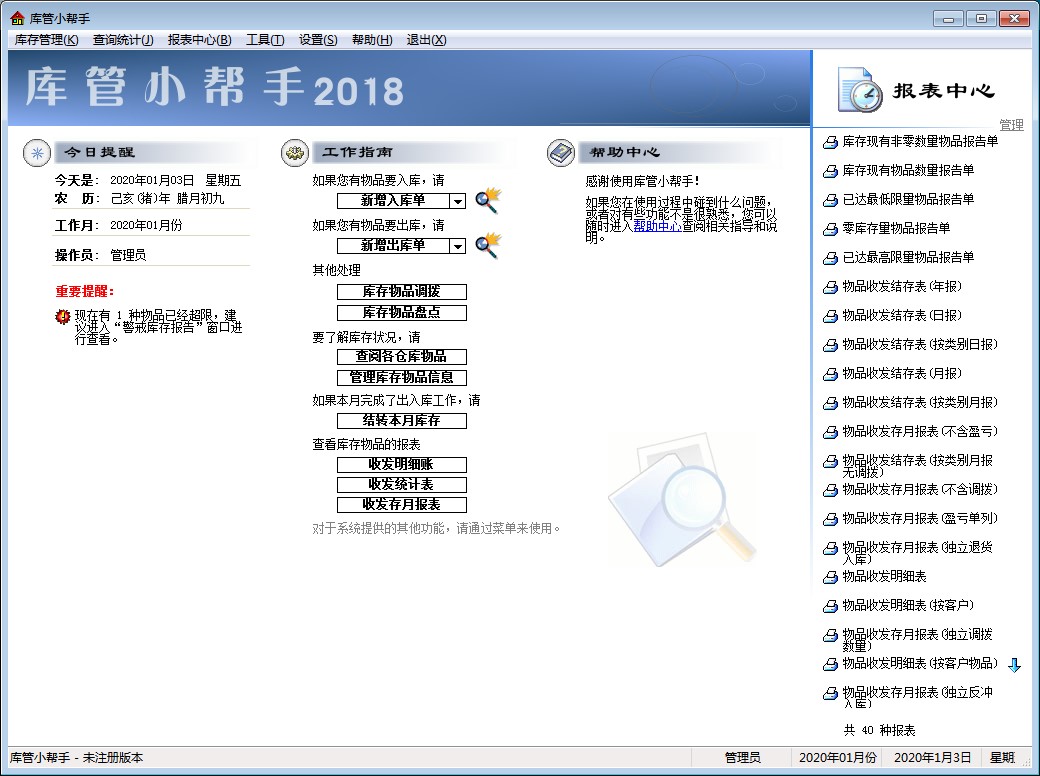
Task: Click the 帮助中心 book icon
Action: click(561, 153)
